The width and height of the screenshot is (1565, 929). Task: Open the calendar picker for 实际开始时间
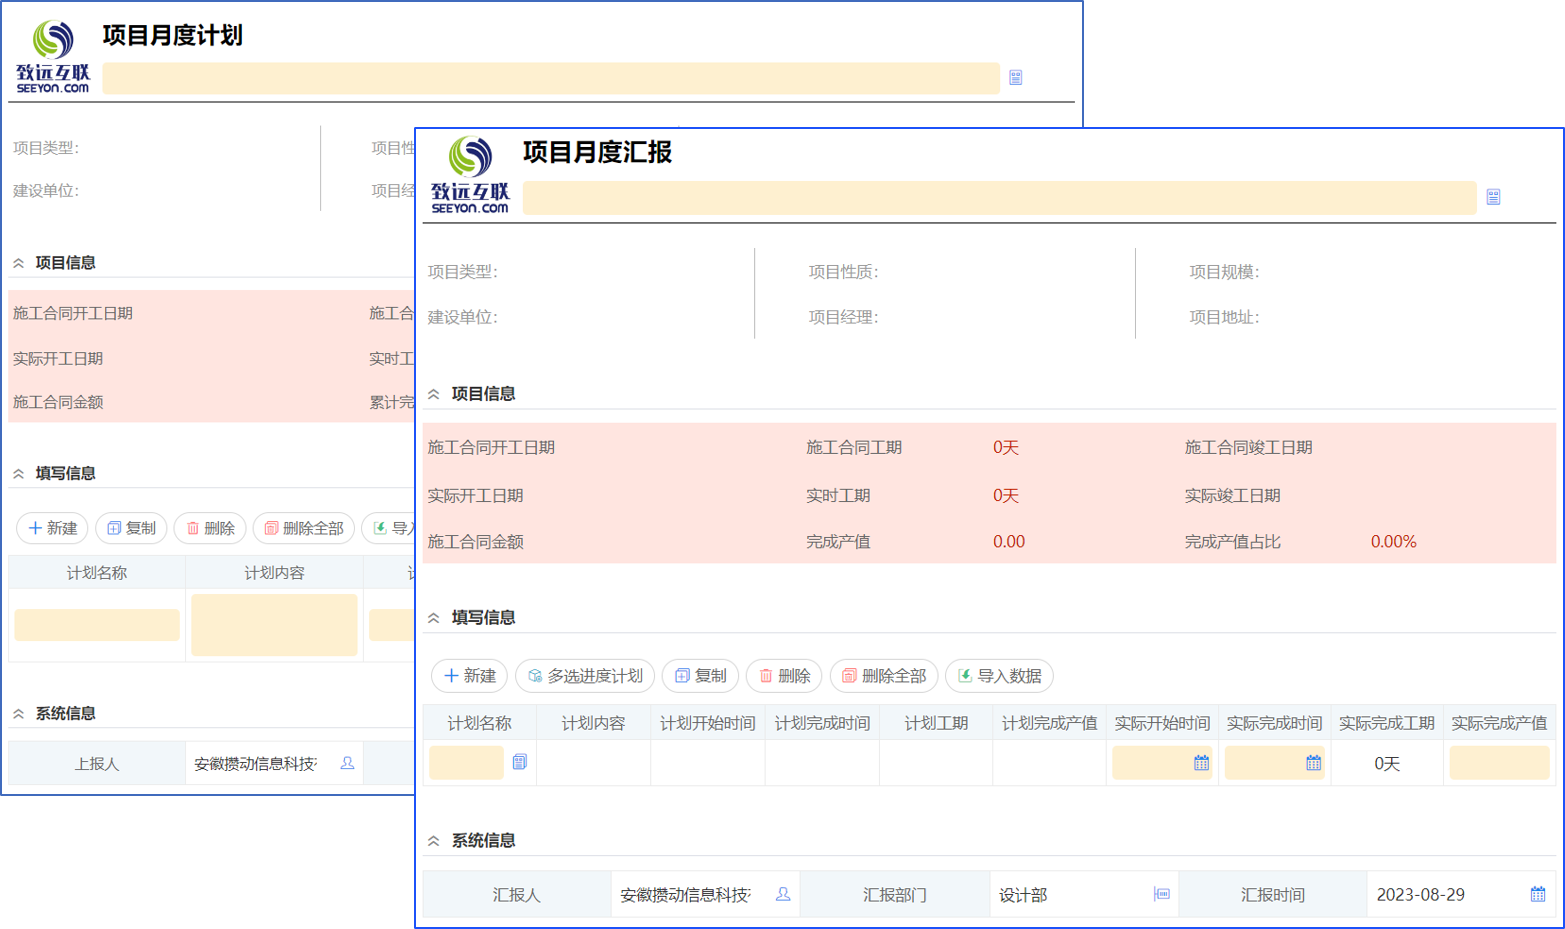pyautogui.click(x=1203, y=762)
